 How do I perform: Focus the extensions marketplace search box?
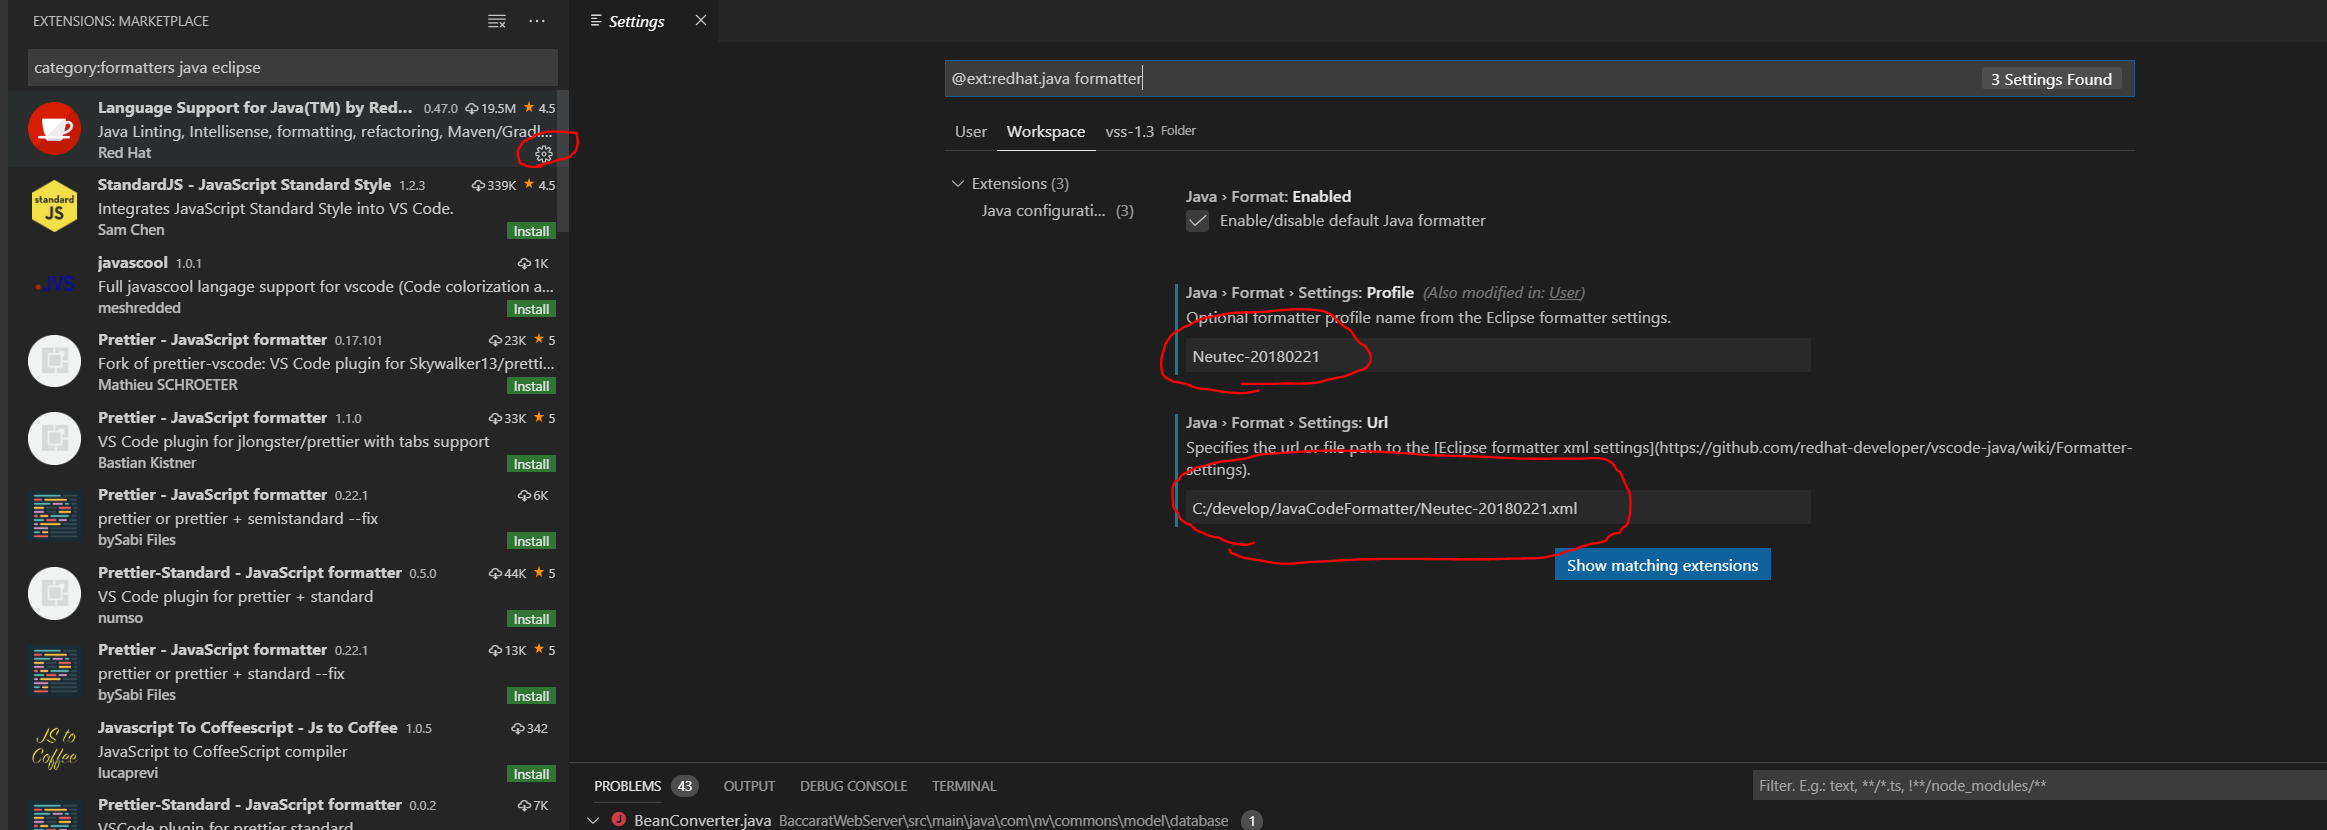(292, 67)
